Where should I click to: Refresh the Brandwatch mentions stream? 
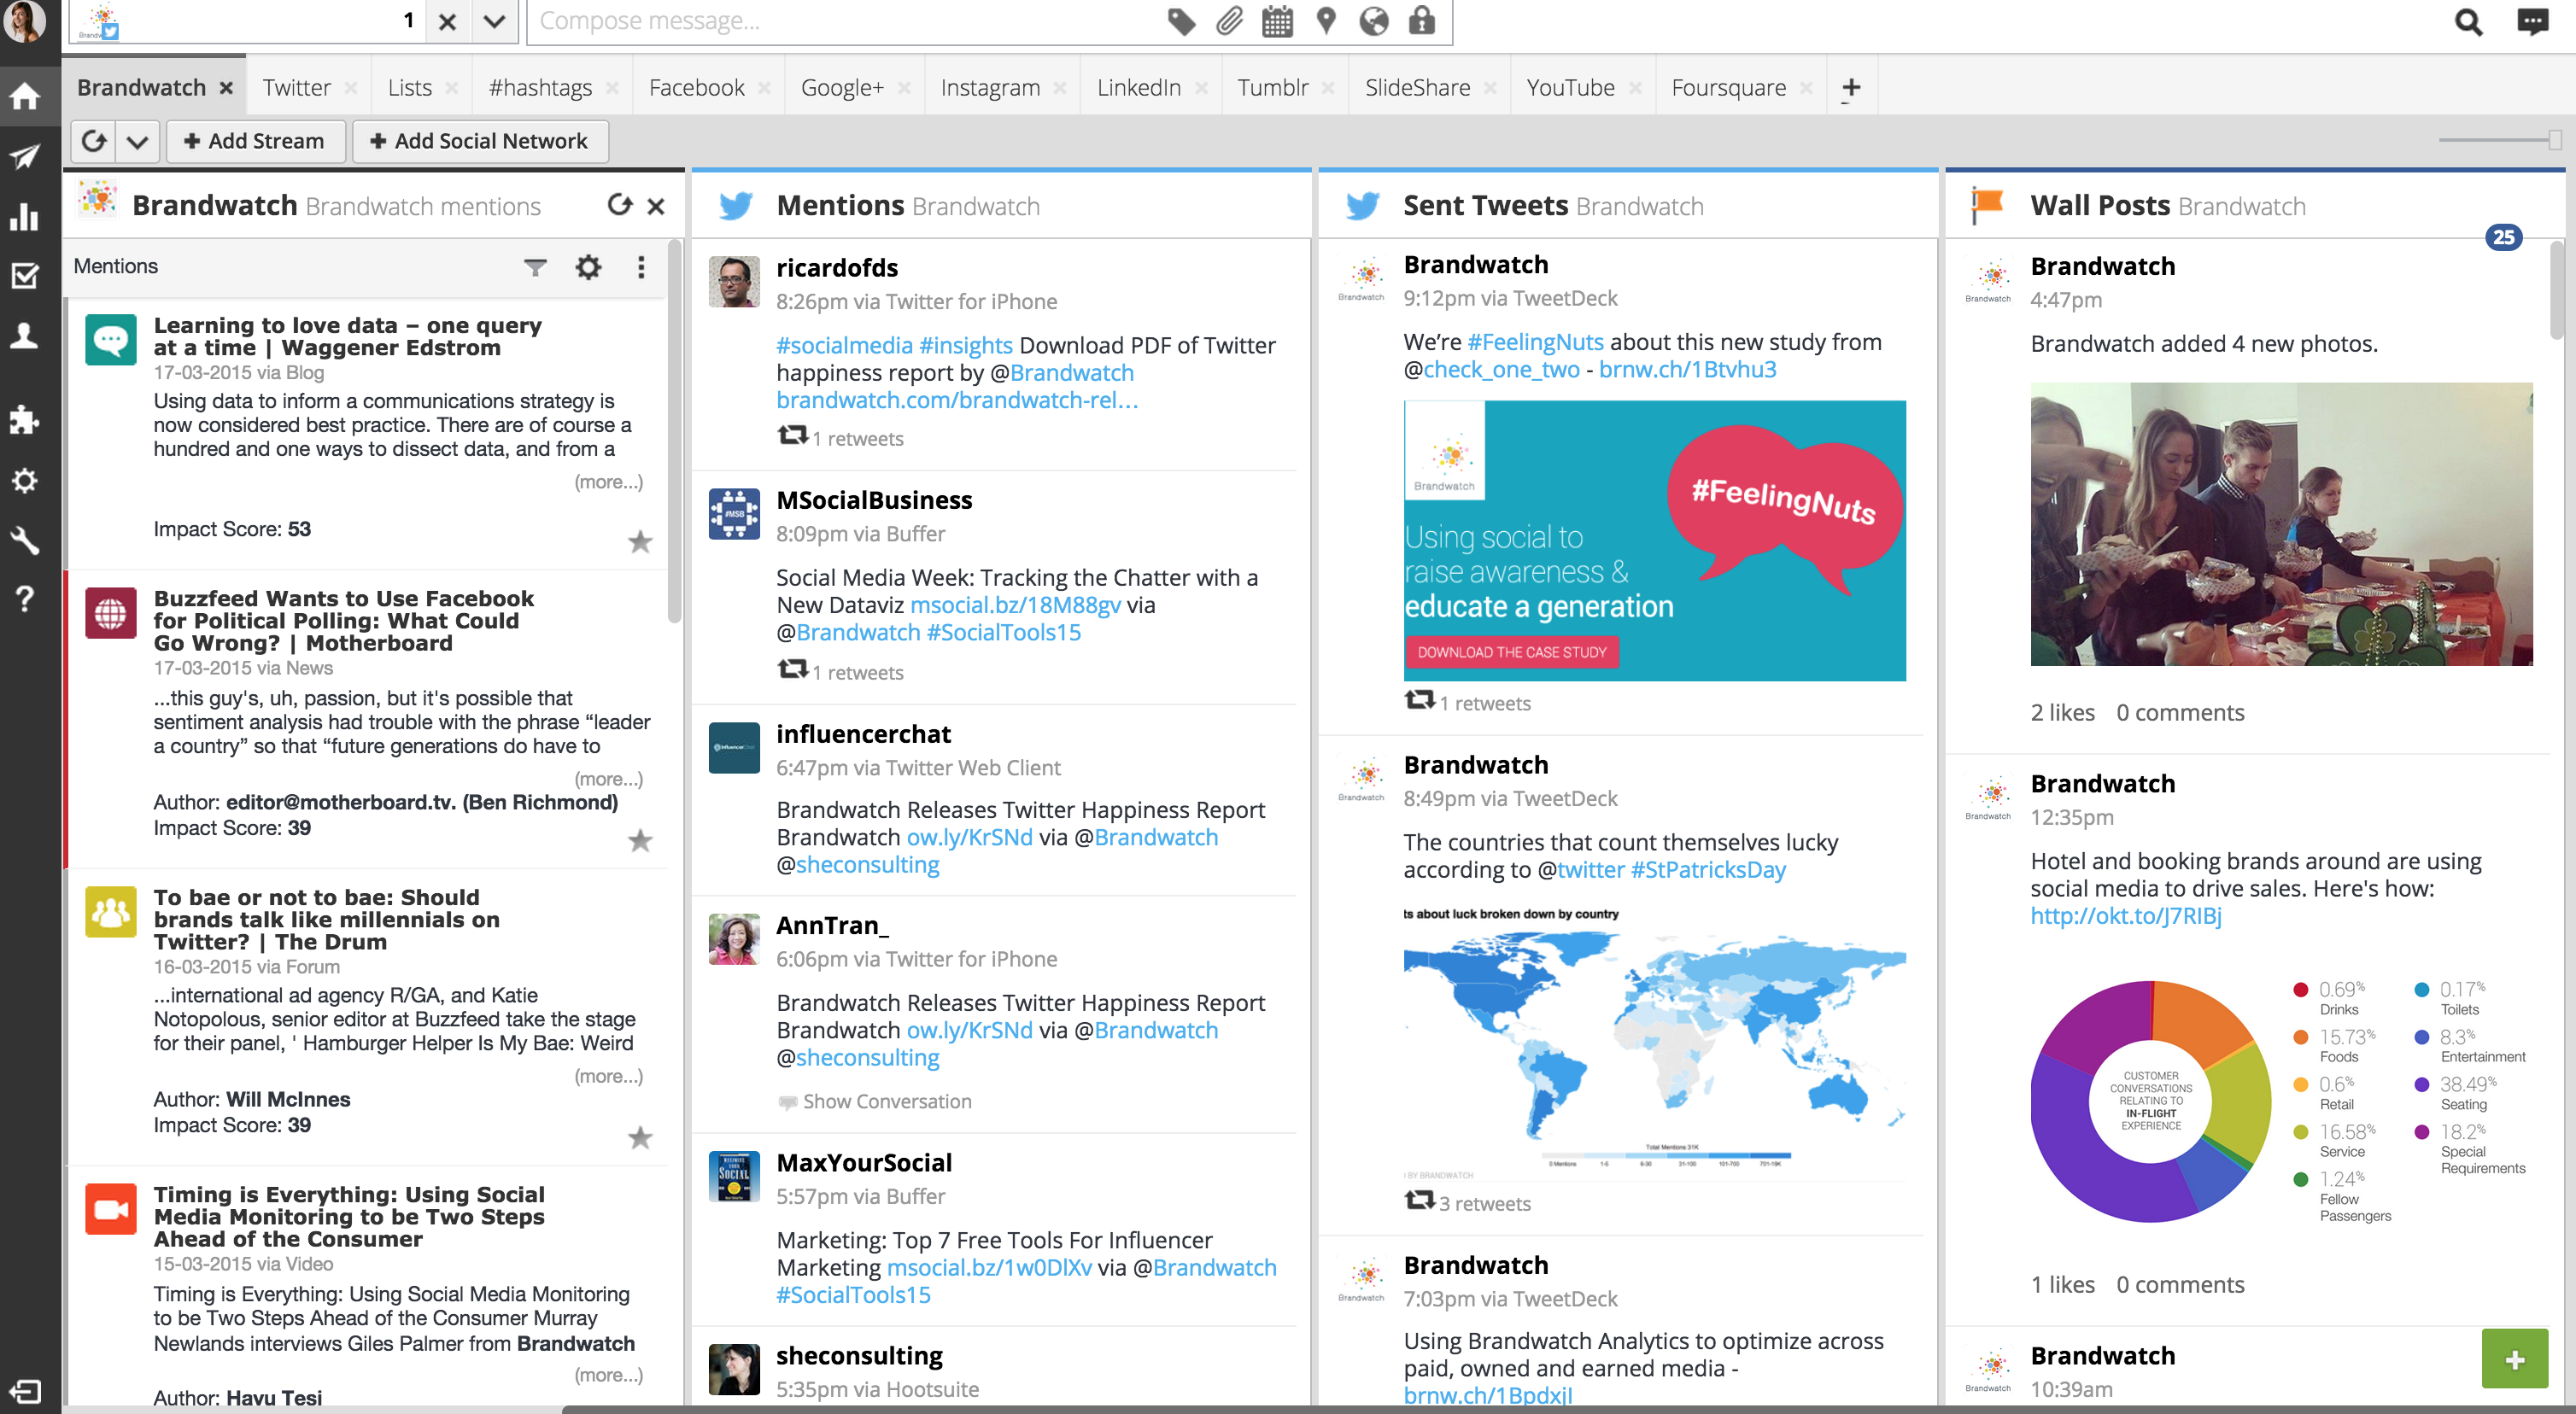tap(620, 205)
